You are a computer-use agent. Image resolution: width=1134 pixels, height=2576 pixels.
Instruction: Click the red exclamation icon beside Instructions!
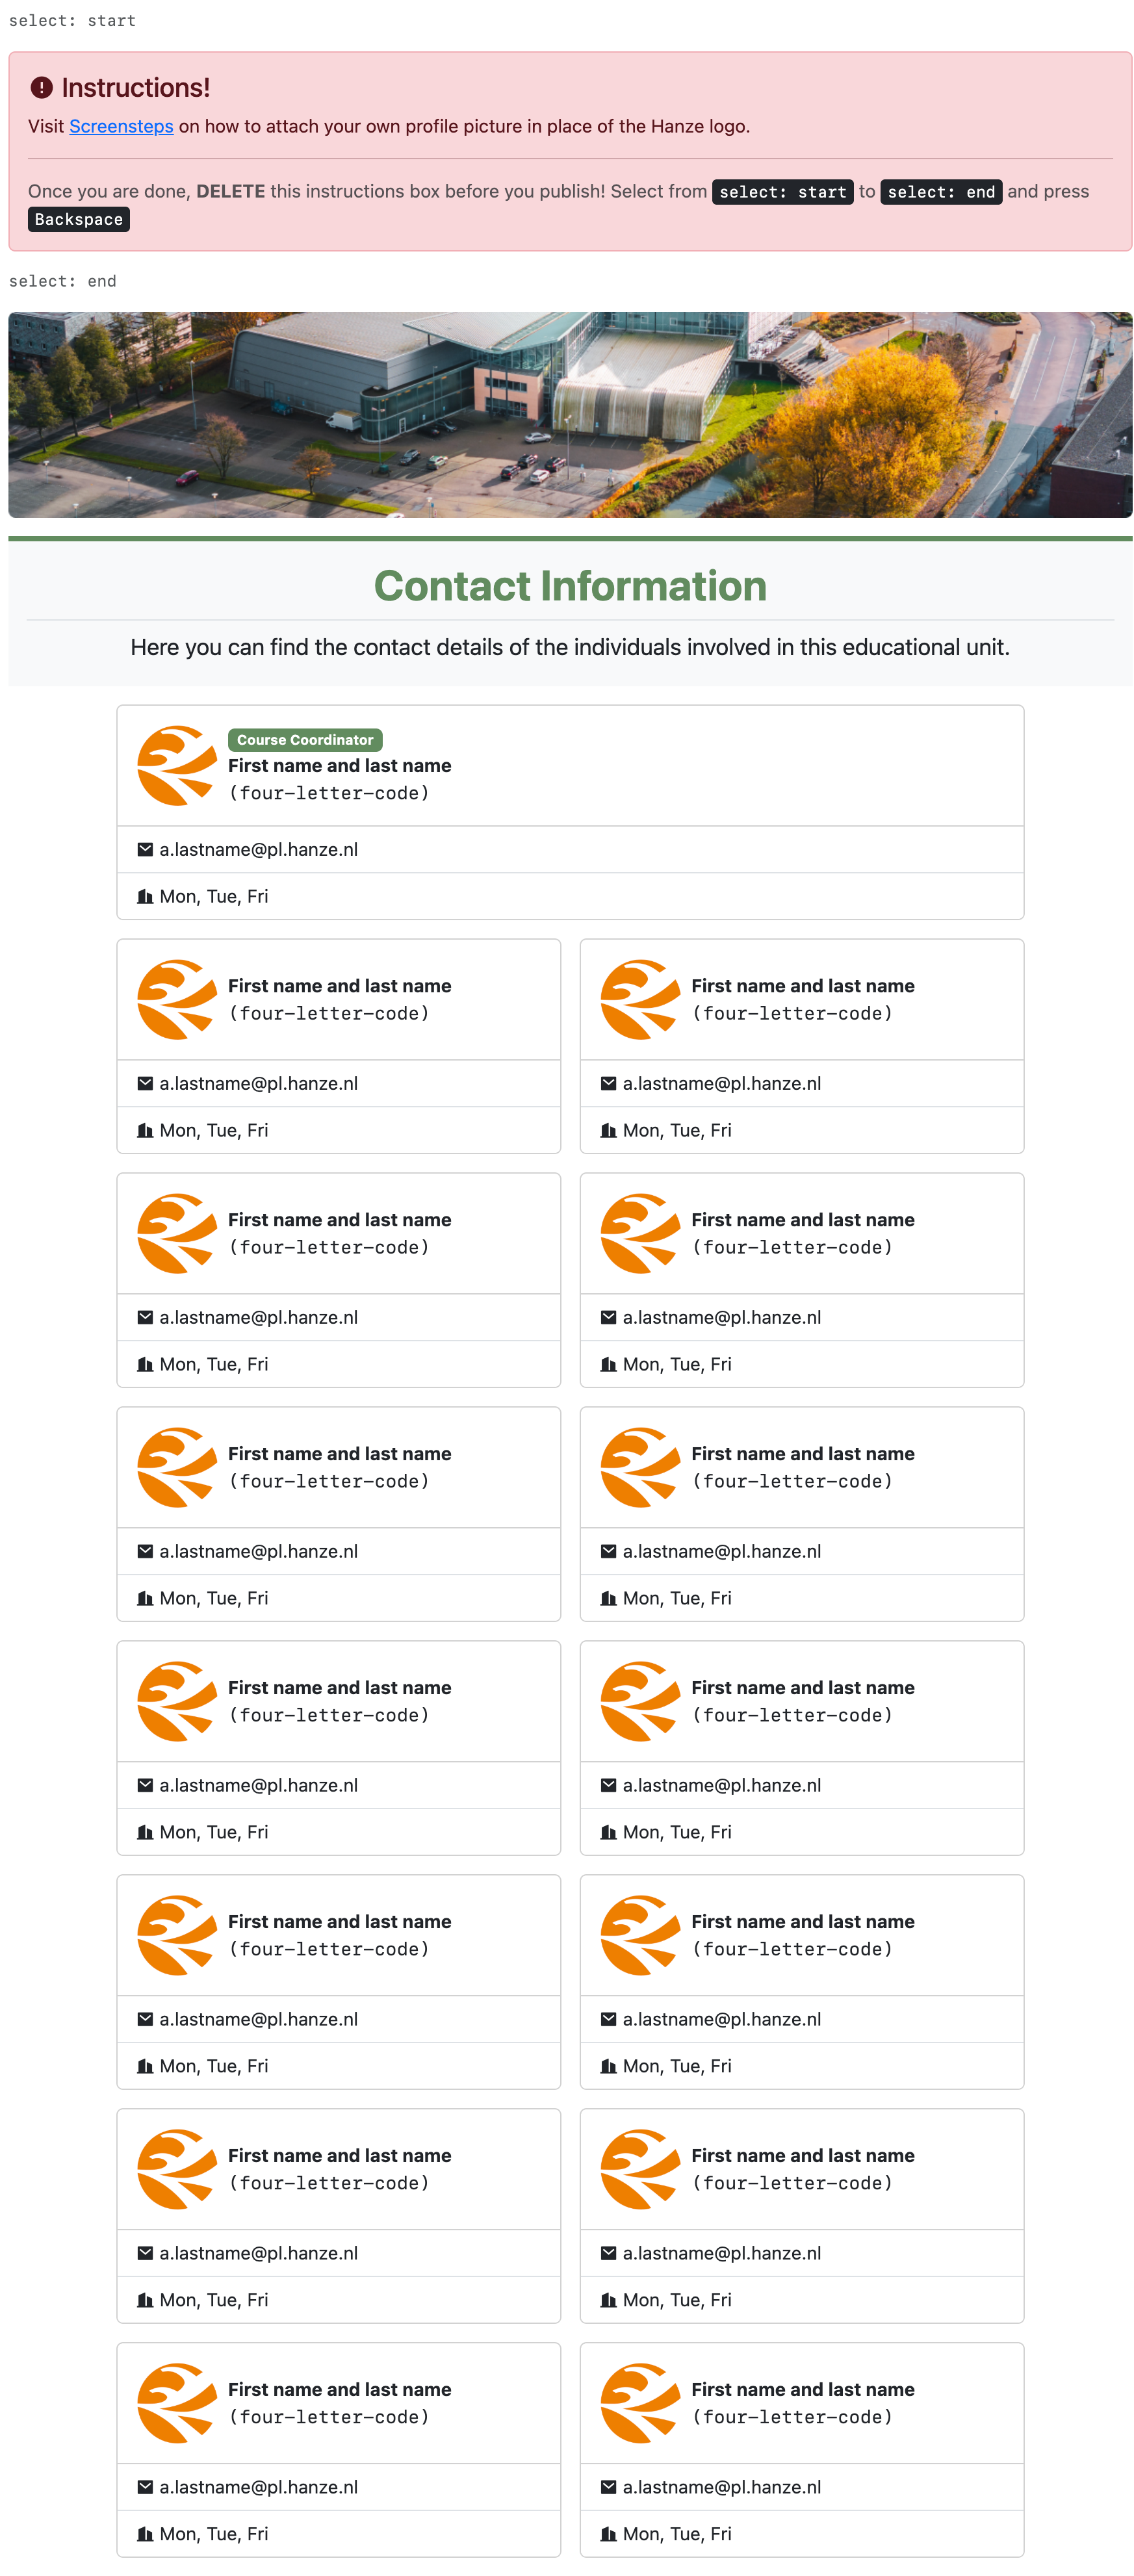(41, 88)
